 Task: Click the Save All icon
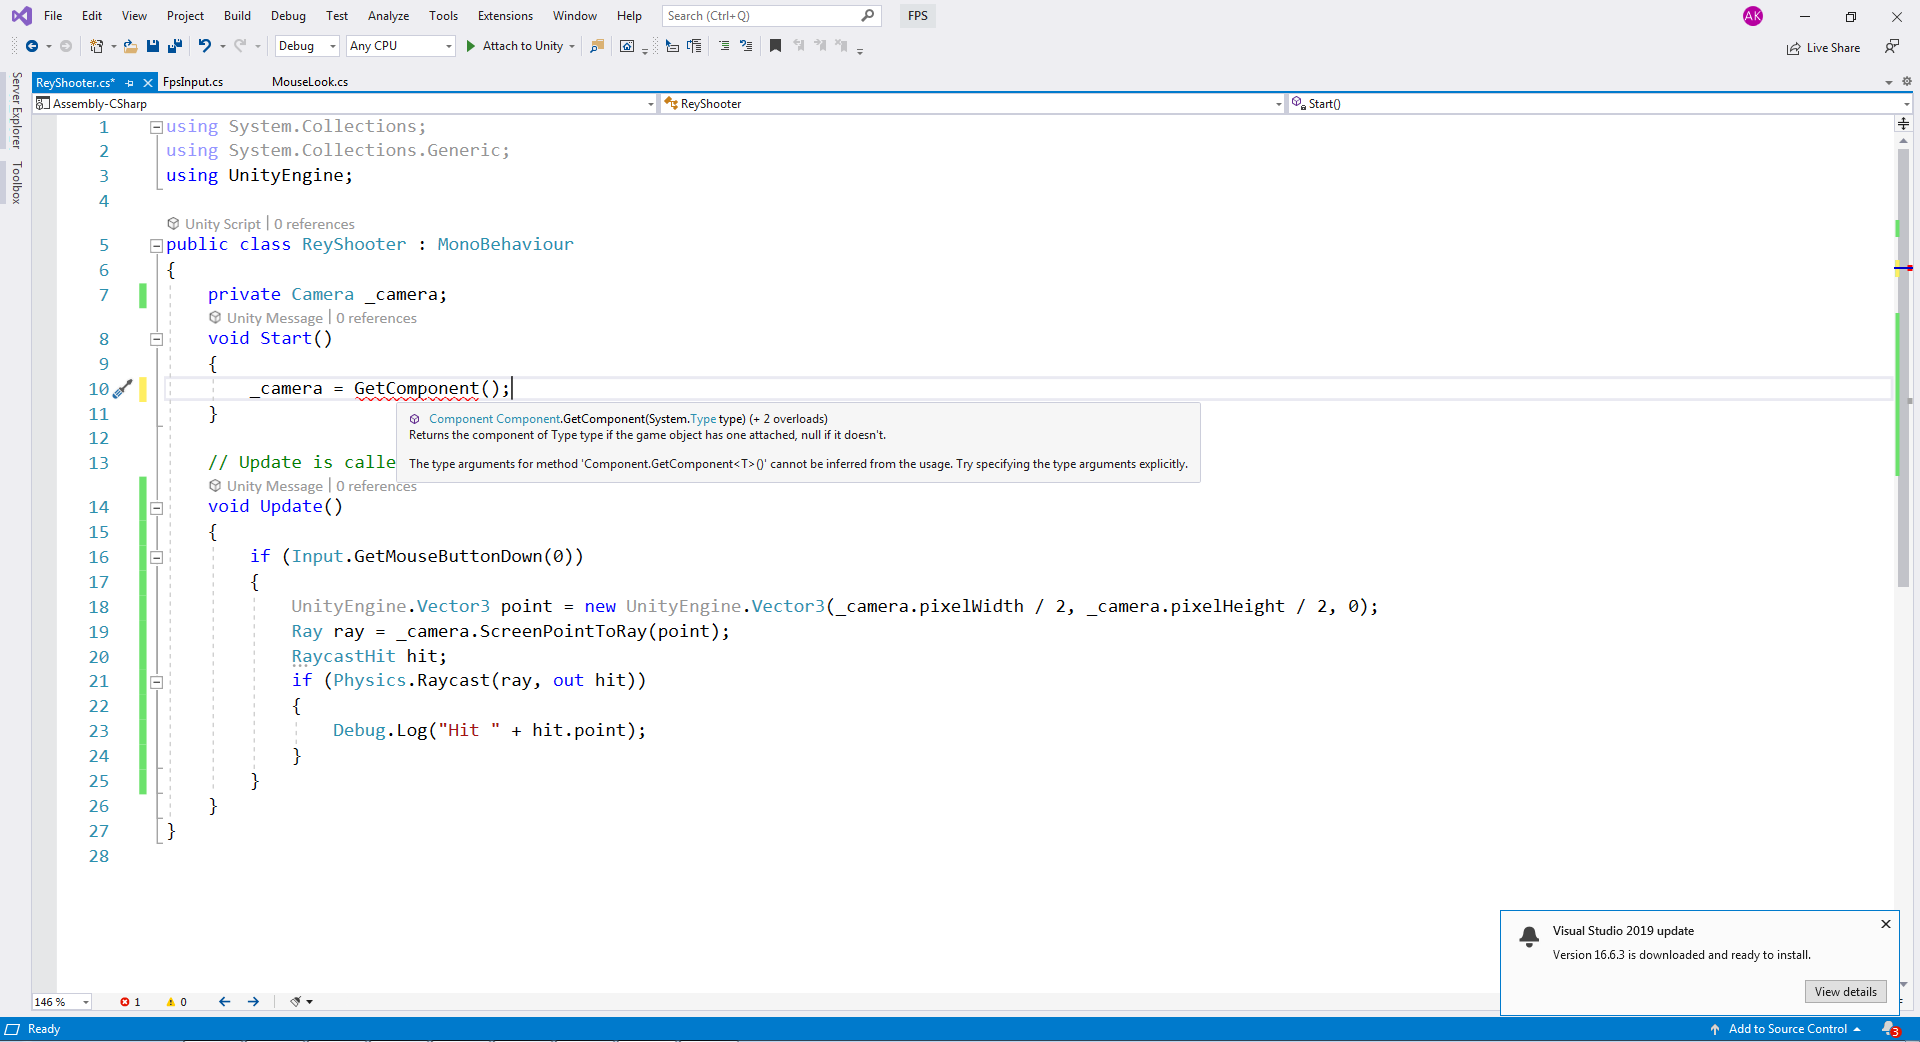[175, 46]
